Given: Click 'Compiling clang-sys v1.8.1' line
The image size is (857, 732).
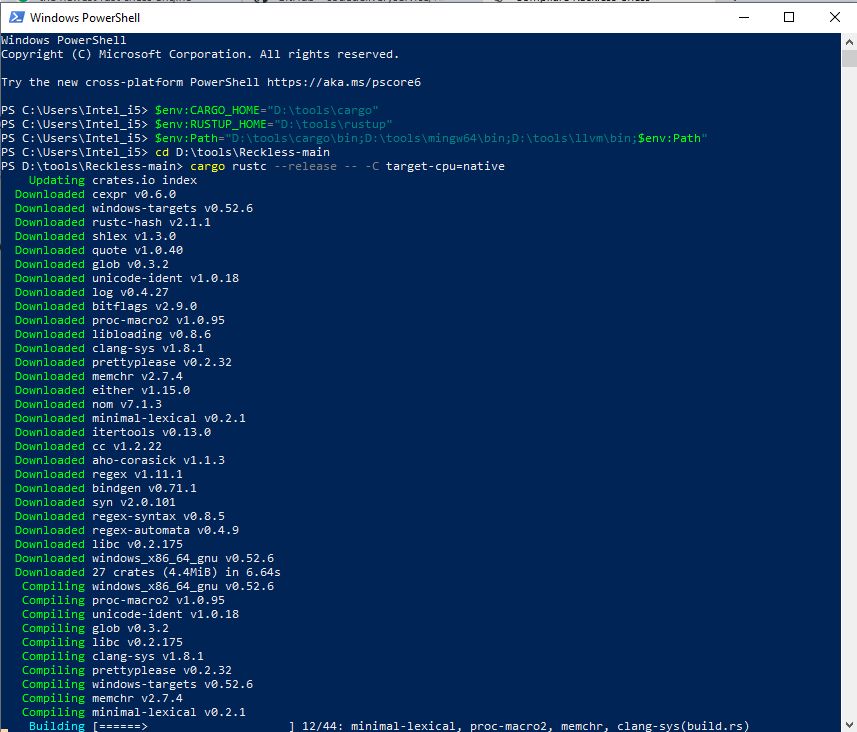Looking at the screenshot, I should 113,656.
